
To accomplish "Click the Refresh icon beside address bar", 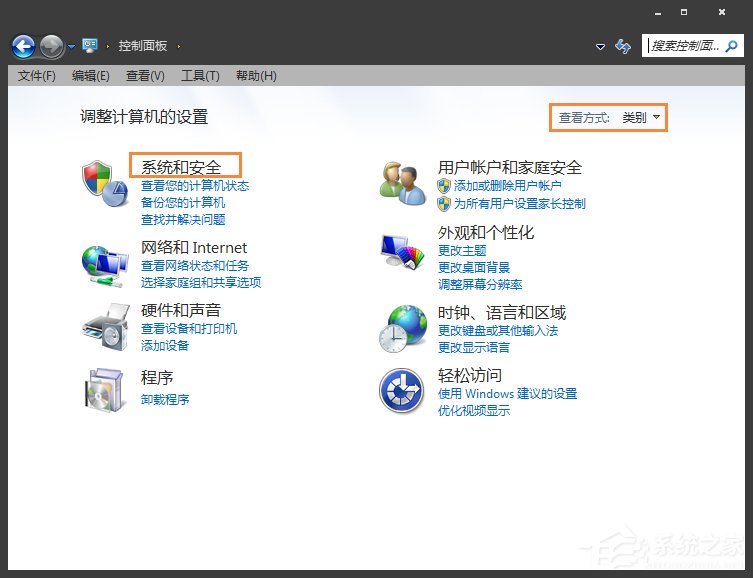I will pos(623,46).
